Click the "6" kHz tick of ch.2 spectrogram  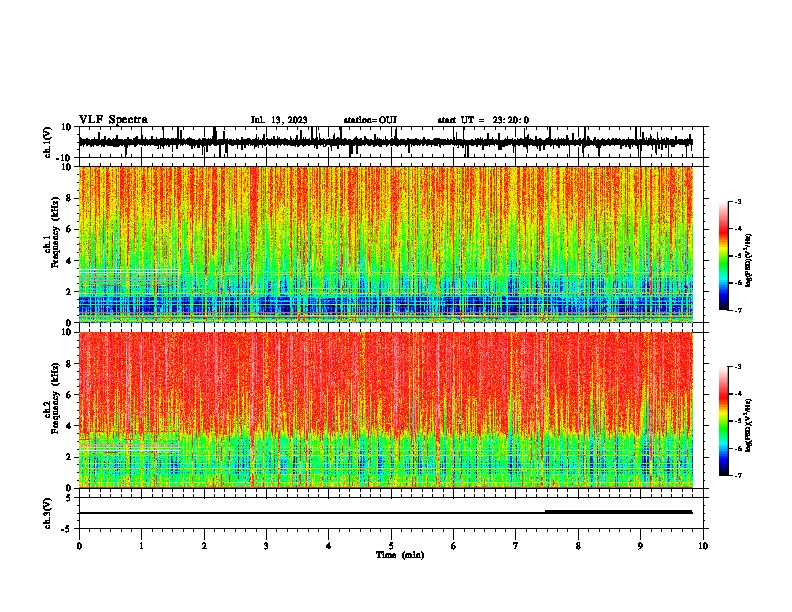point(69,395)
